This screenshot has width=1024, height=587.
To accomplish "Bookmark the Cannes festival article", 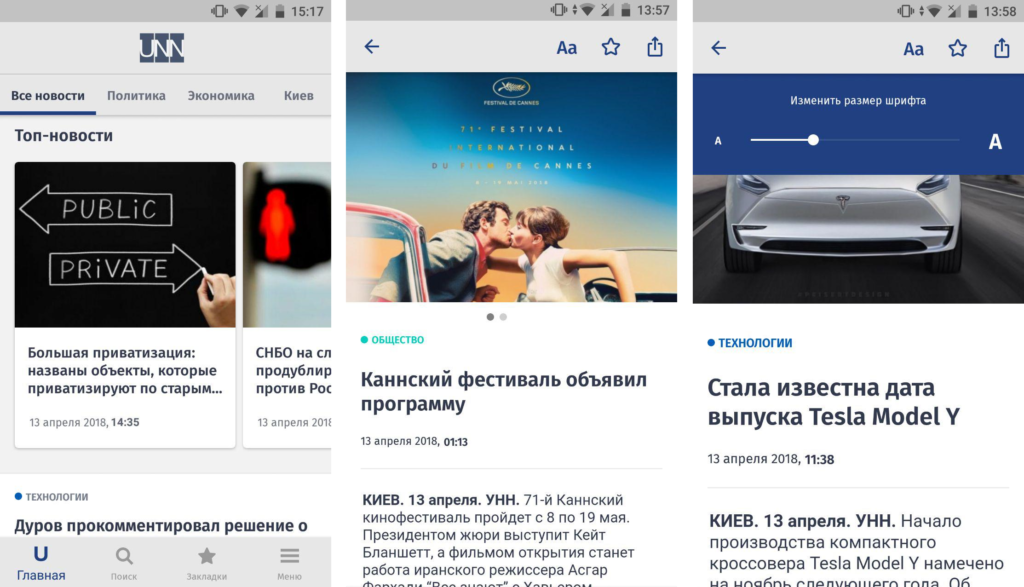I will (x=611, y=47).
